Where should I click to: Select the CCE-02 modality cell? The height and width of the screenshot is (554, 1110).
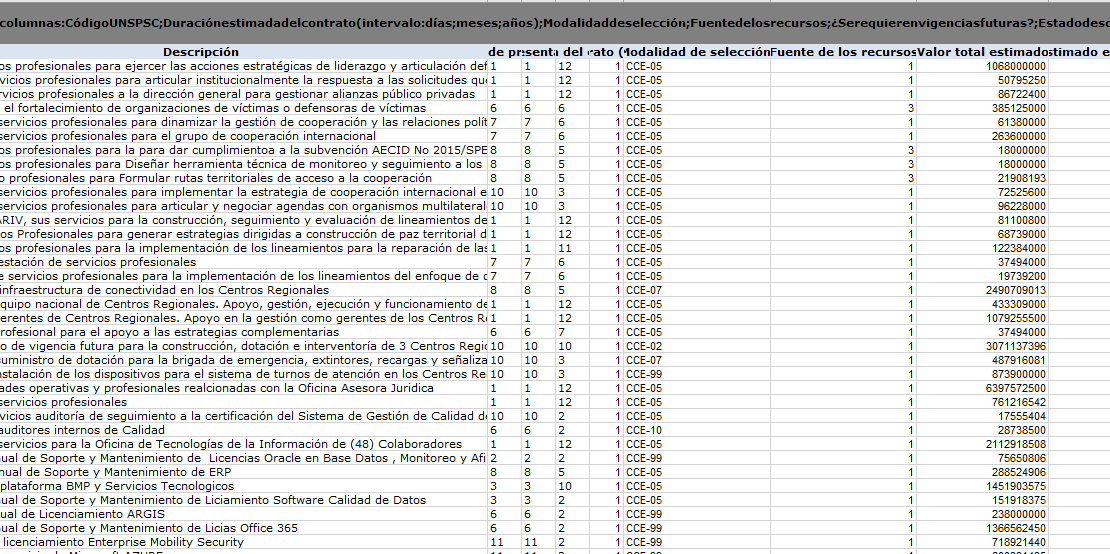[x=697, y=346]
